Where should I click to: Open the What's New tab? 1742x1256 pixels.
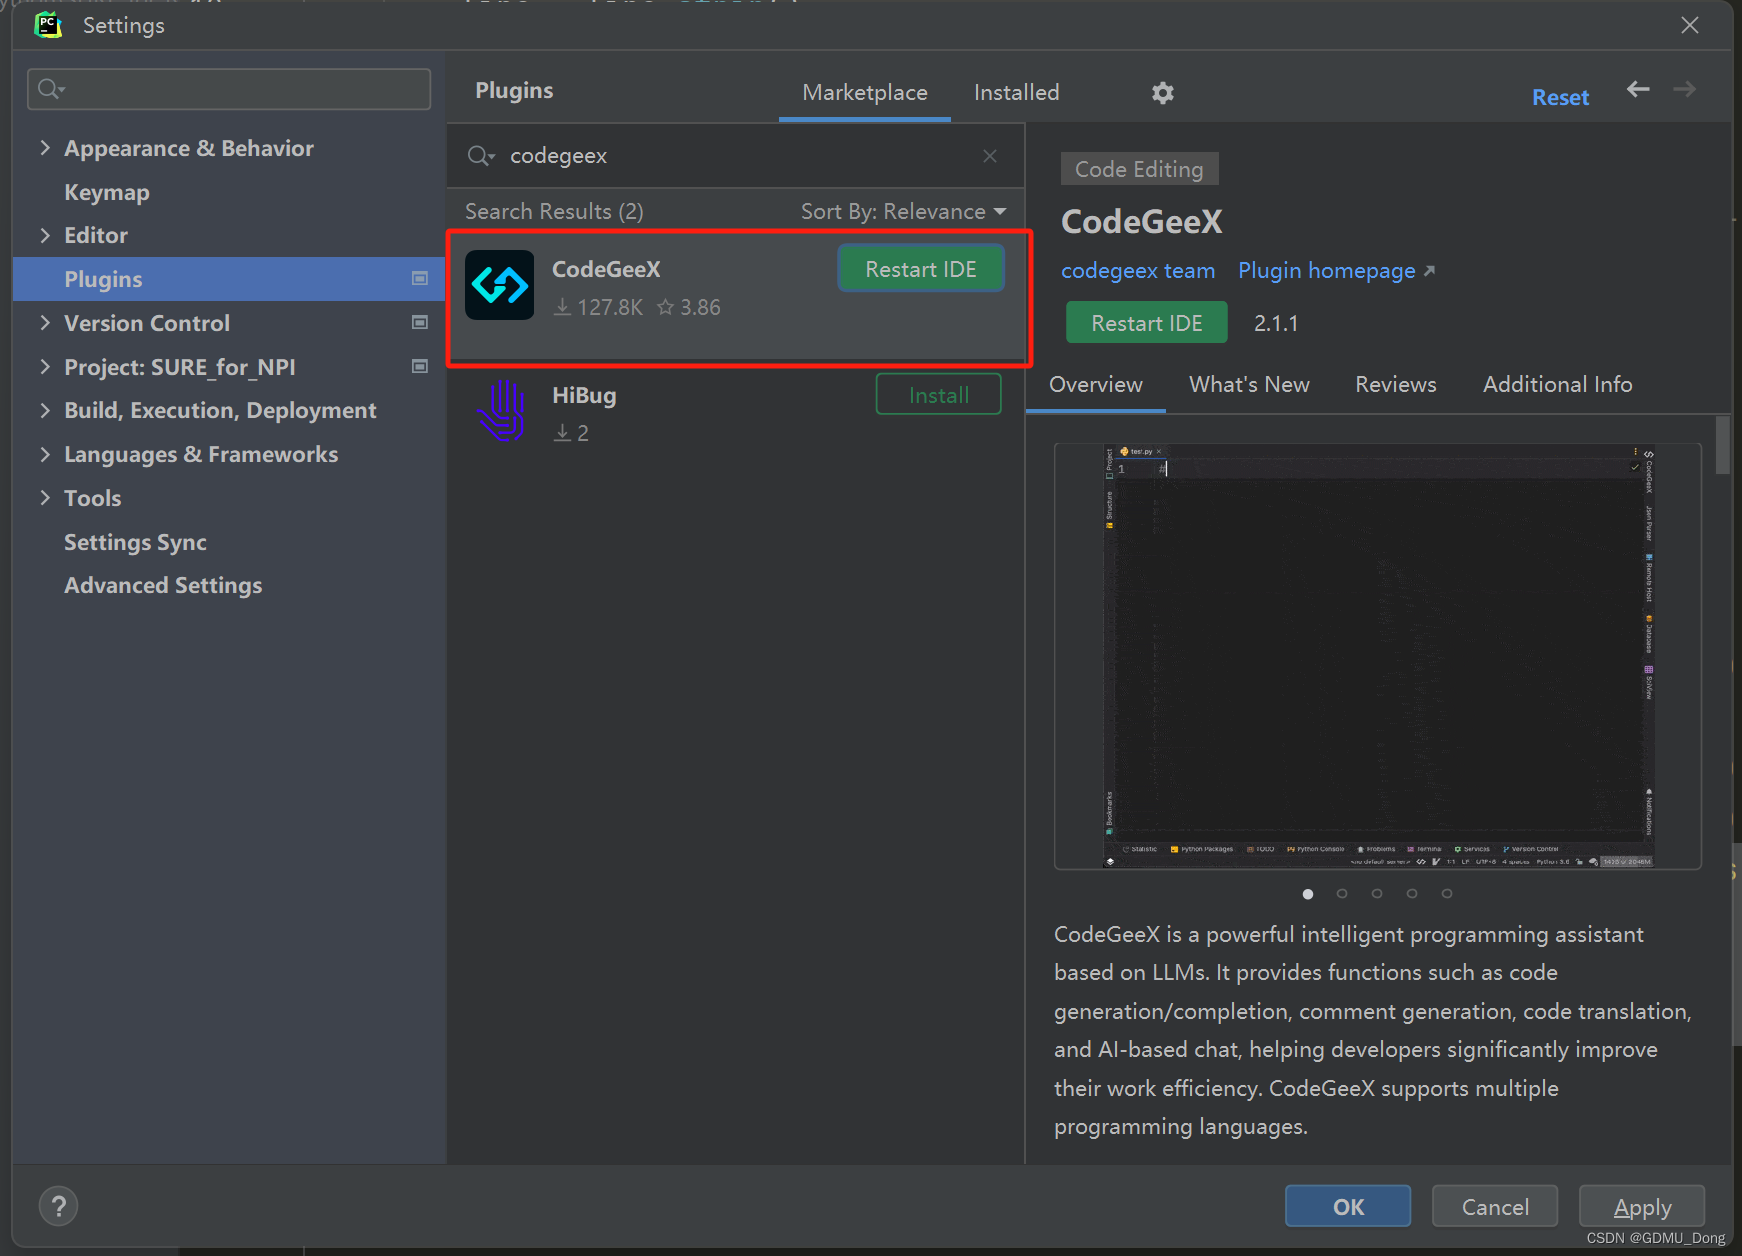[x=1249, y=385]
